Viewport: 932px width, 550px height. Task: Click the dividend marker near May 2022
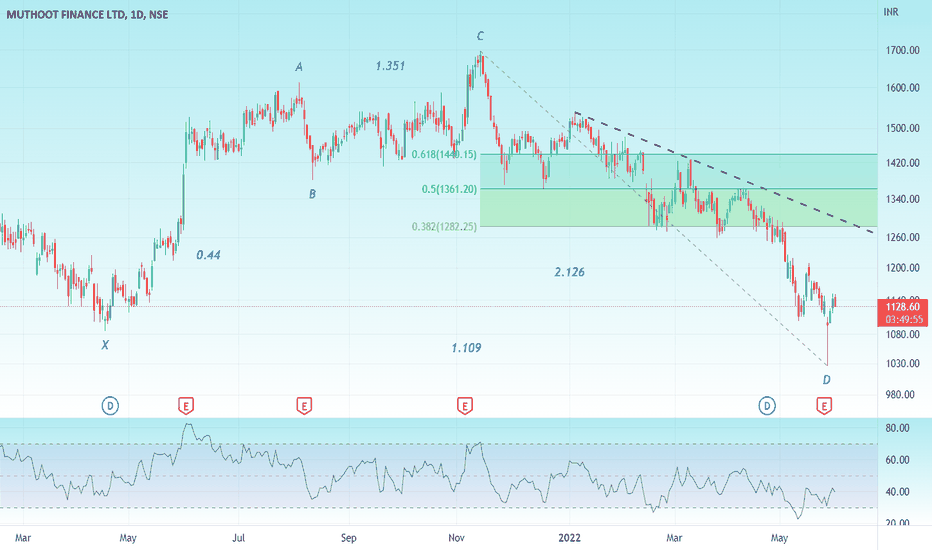(767, 406)
